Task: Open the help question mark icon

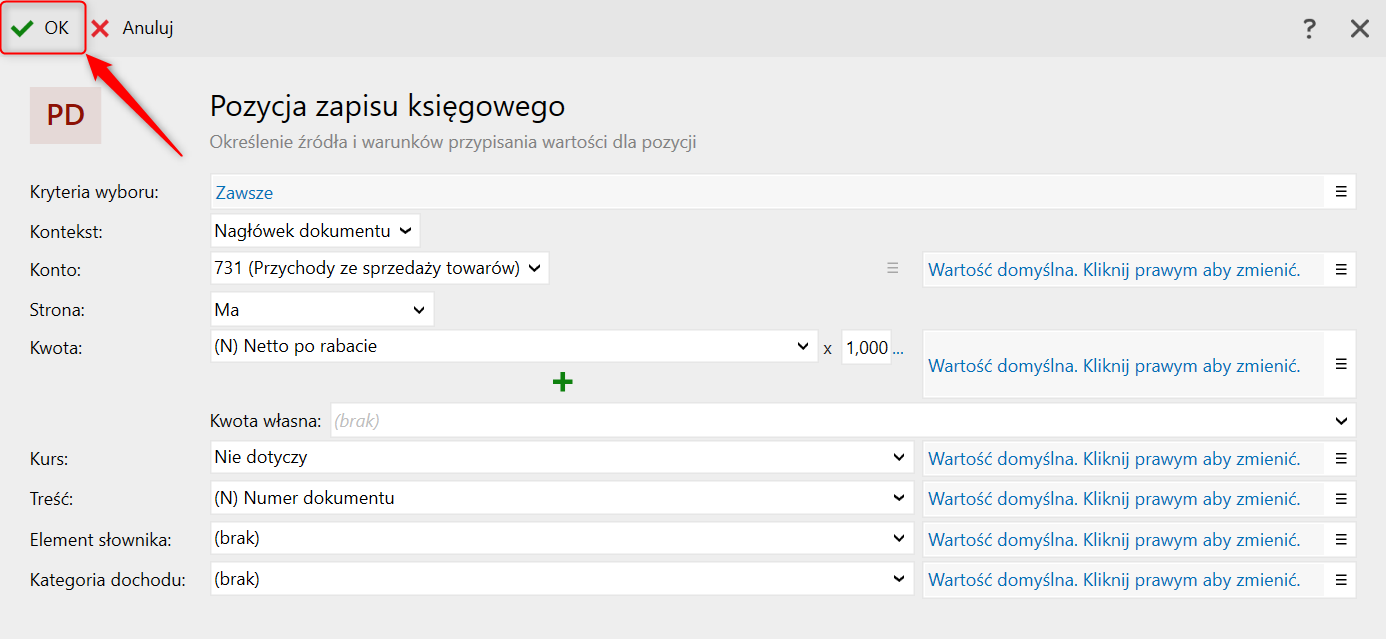Action: pyautogui.click(x=1309, y=29)
